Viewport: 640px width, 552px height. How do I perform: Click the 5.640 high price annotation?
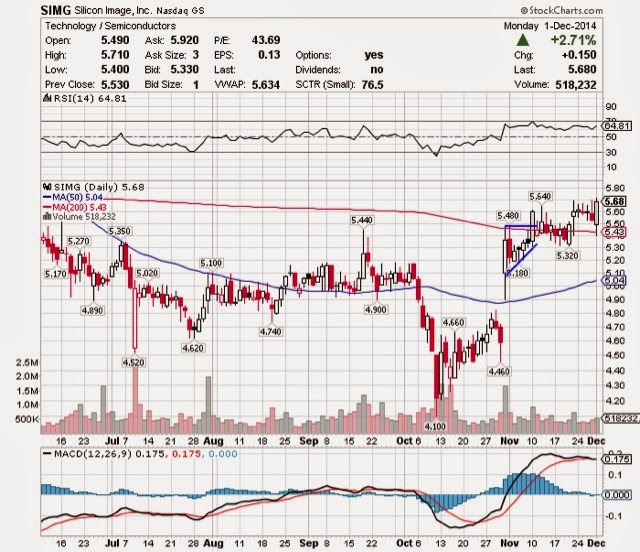[540, 196]
